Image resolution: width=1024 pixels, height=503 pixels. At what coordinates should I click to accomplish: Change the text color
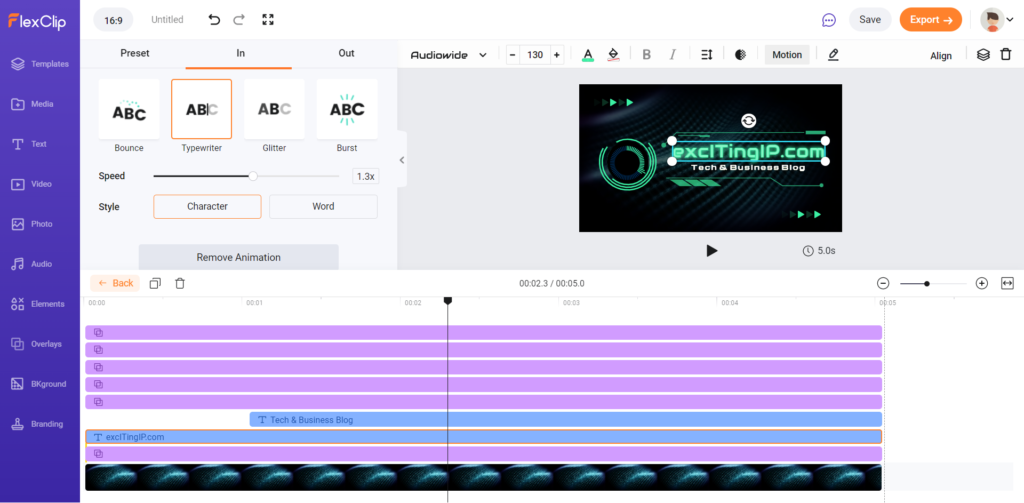pyautogui.click(x=588, y=55)
